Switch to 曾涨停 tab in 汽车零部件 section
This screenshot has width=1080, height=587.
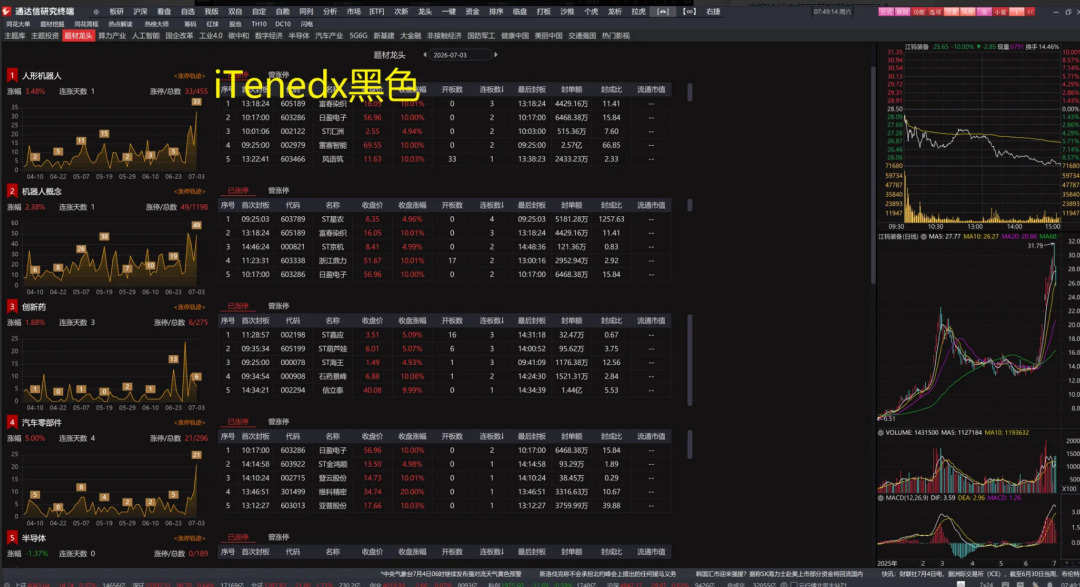[x=278, y=422]
